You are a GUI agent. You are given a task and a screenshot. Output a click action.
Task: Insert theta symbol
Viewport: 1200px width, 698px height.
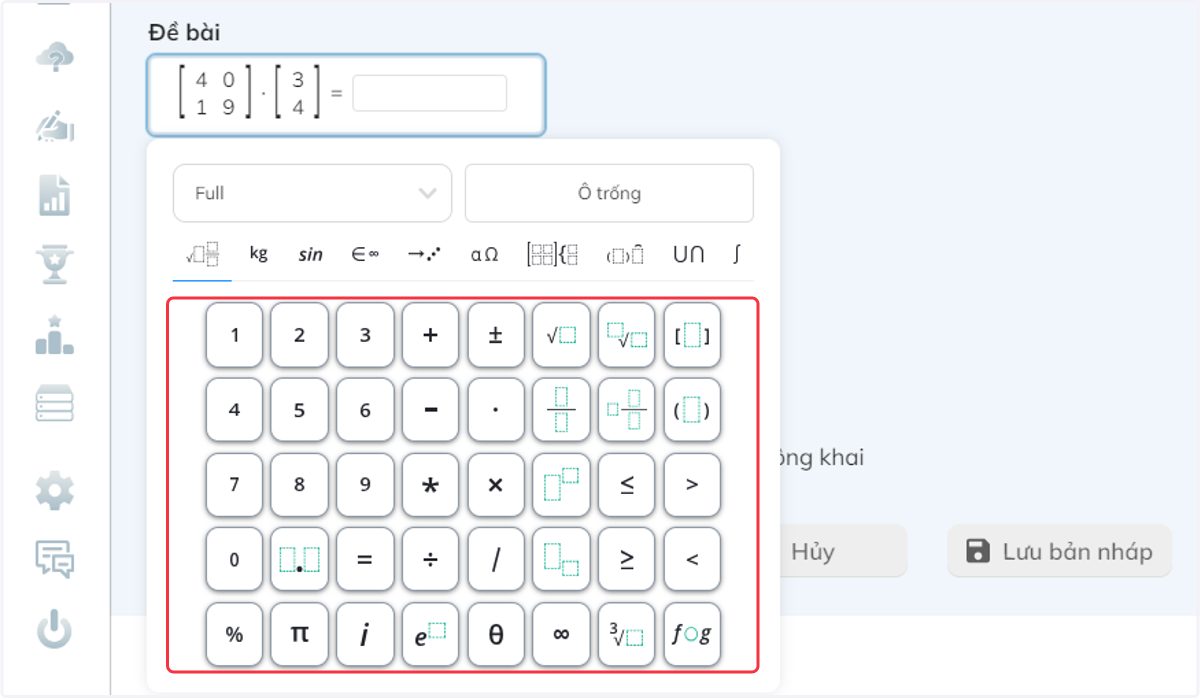[x=496, y=634]
